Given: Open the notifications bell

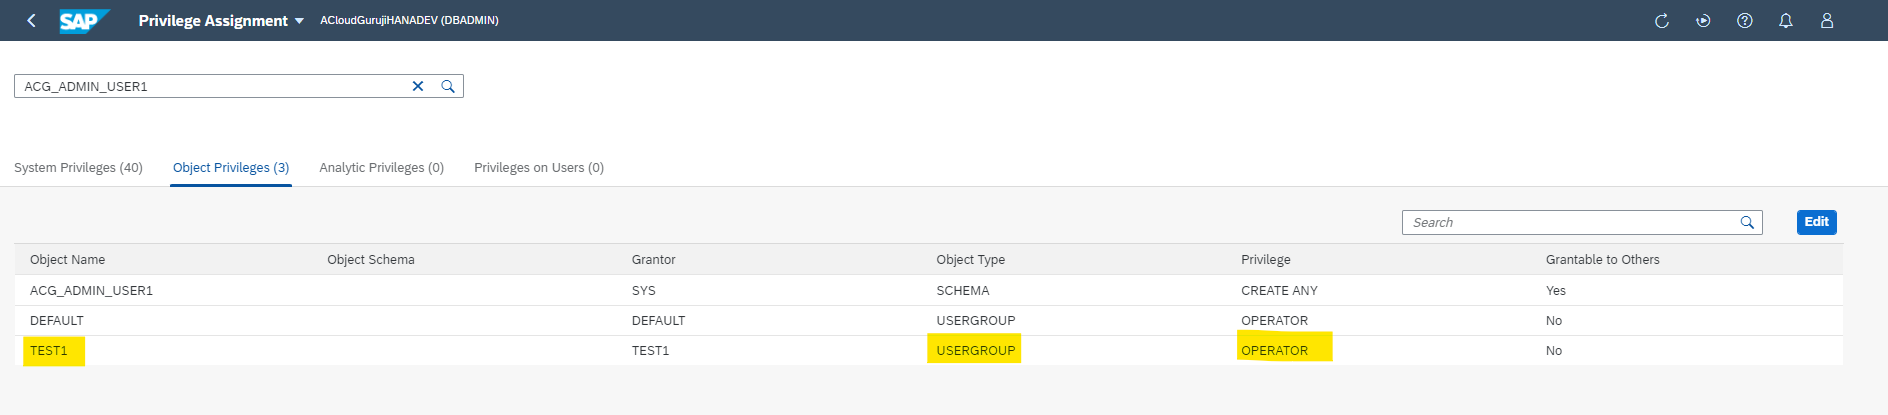Looking at the screenshot, I should [x=1786, y=20].
